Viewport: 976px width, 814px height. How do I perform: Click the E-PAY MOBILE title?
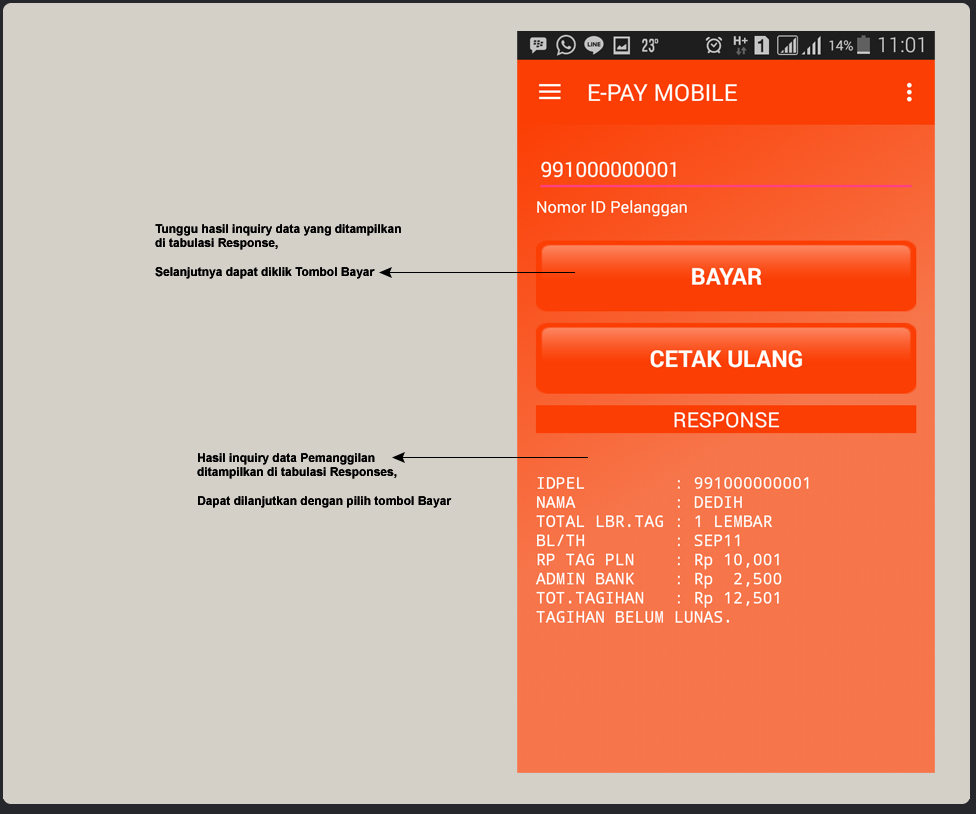click(662, 93)
